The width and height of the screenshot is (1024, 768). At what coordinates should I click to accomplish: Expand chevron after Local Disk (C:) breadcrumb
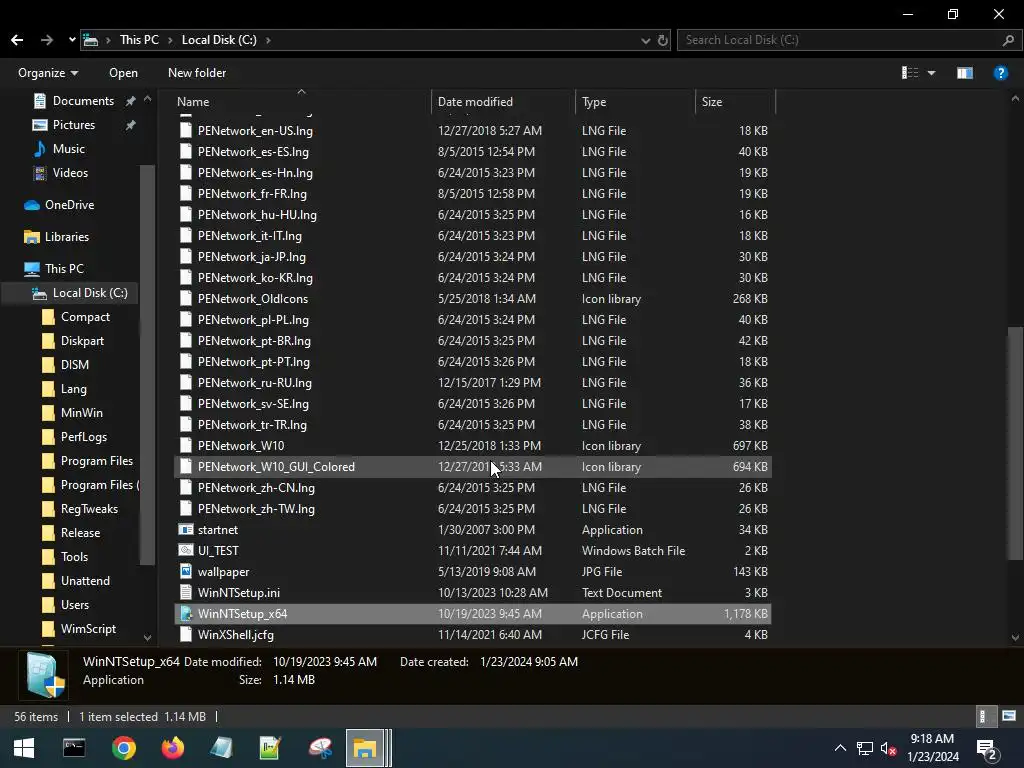[x=268, y=40]
